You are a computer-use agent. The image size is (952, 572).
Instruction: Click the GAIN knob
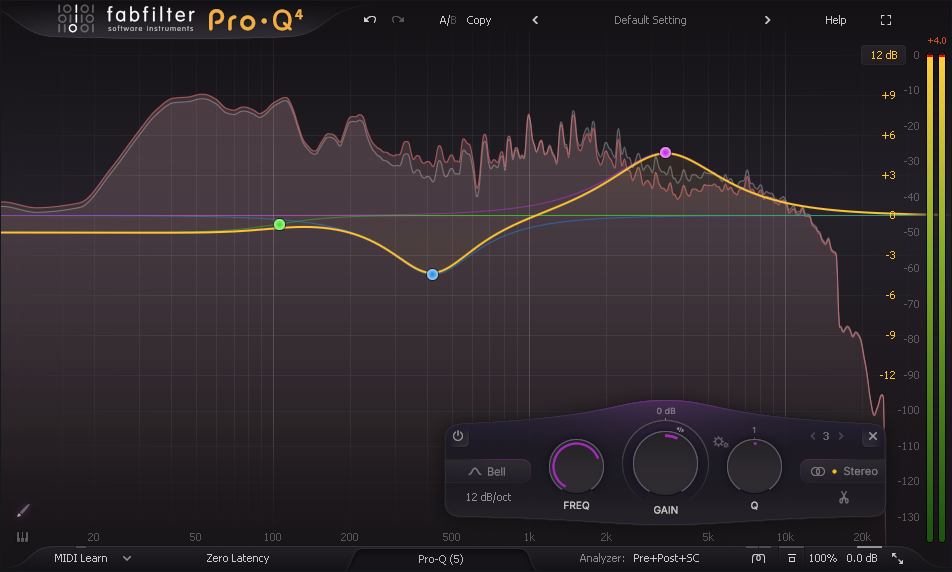(666, 459)
